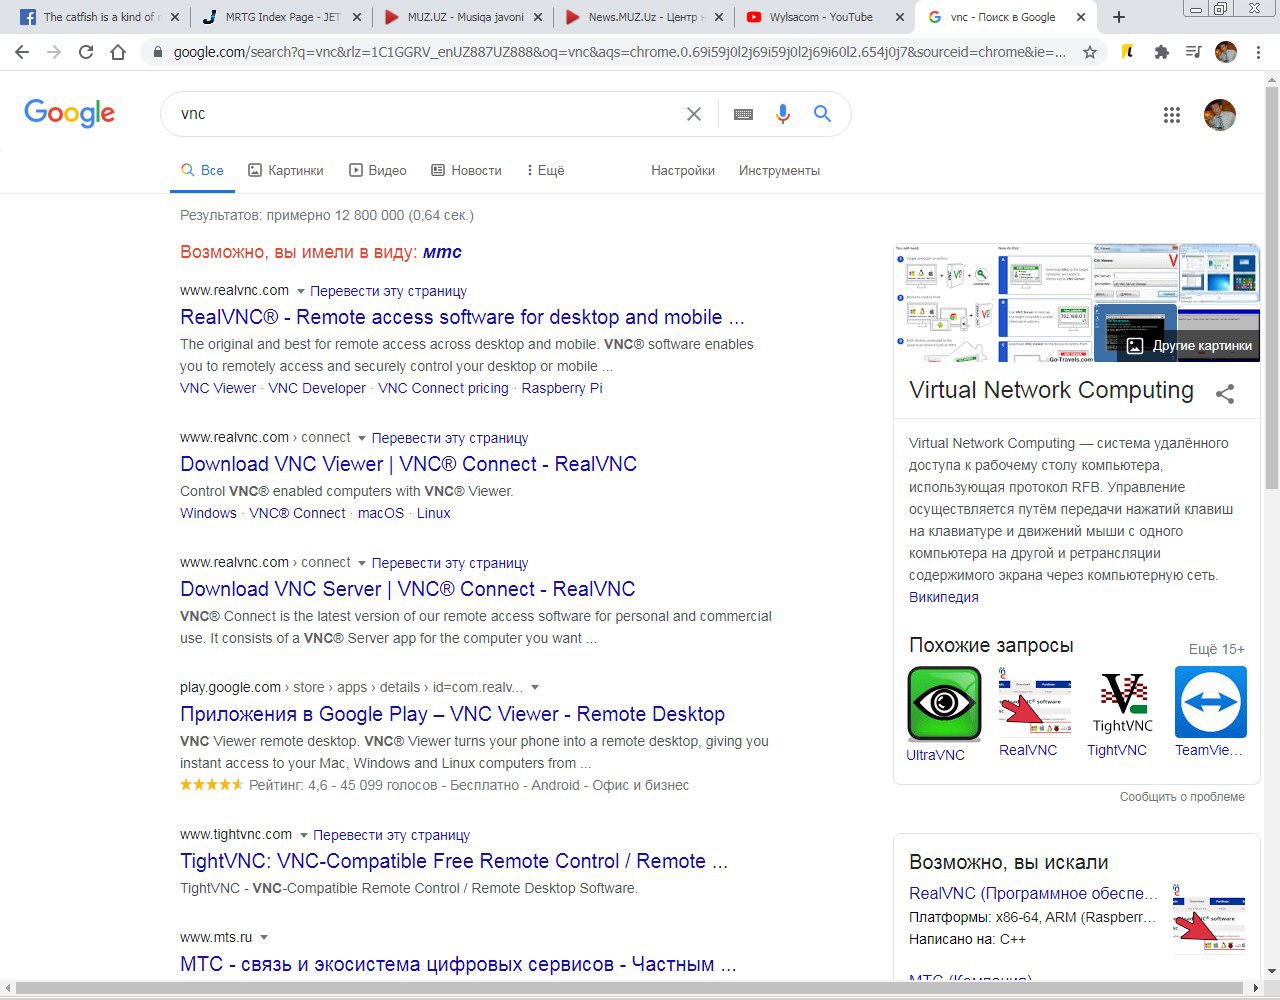Click the Google logo
Screen dimensions: 1280x1000
[70, 113]
